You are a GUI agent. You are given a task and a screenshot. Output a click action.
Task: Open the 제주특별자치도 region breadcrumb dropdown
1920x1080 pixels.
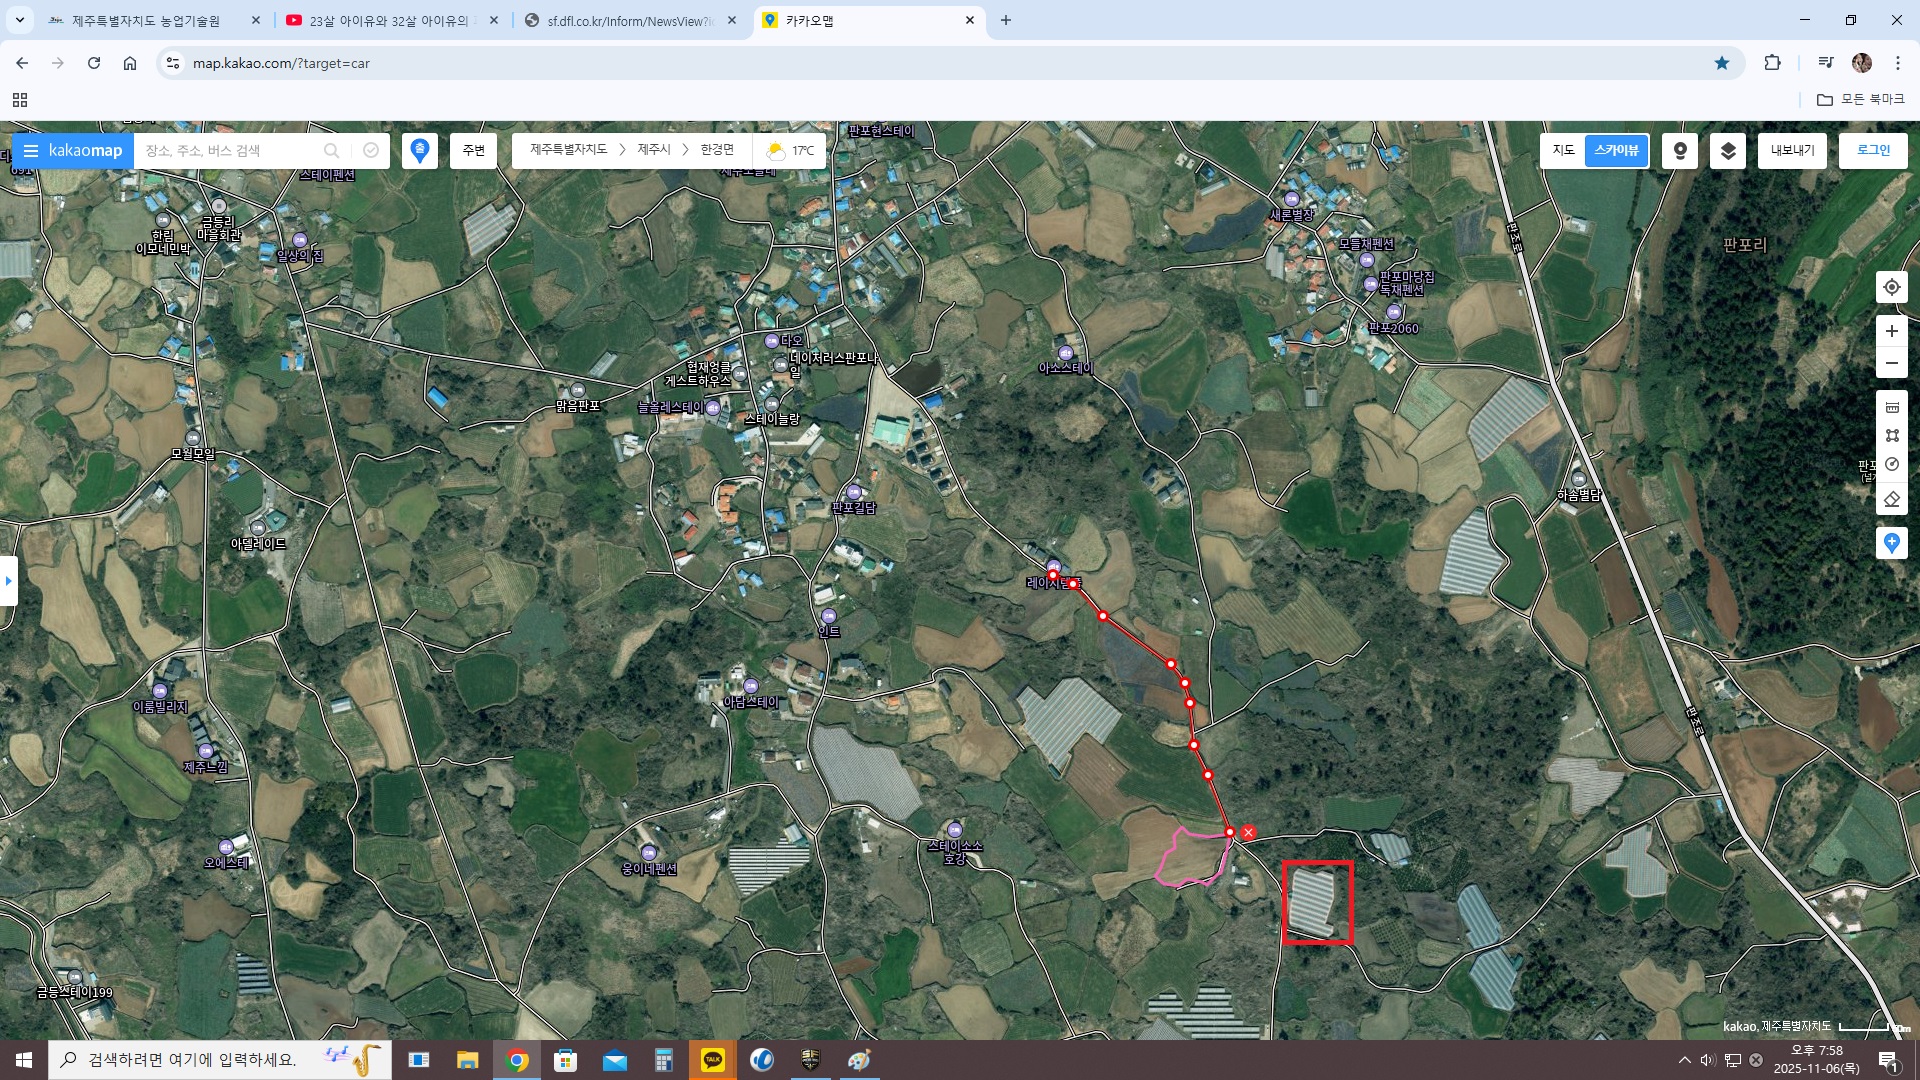pos(568,150)
